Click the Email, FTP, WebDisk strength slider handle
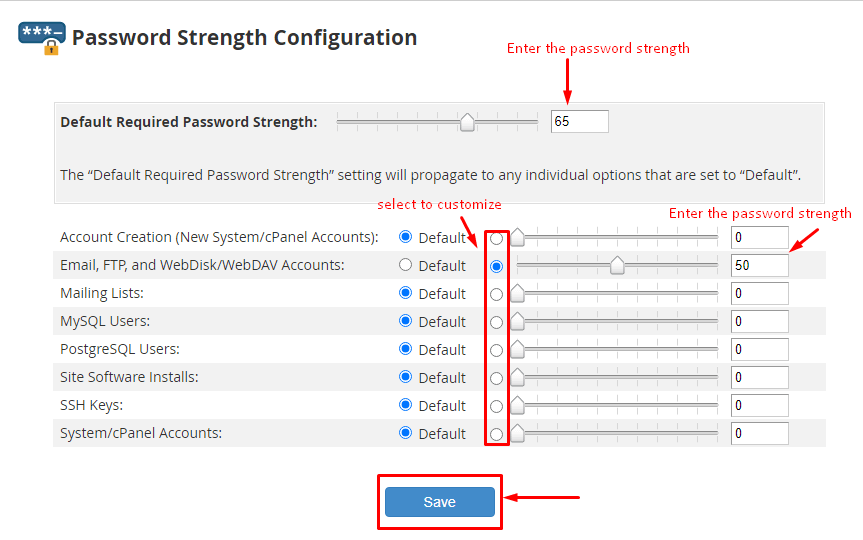 (618, 265)
